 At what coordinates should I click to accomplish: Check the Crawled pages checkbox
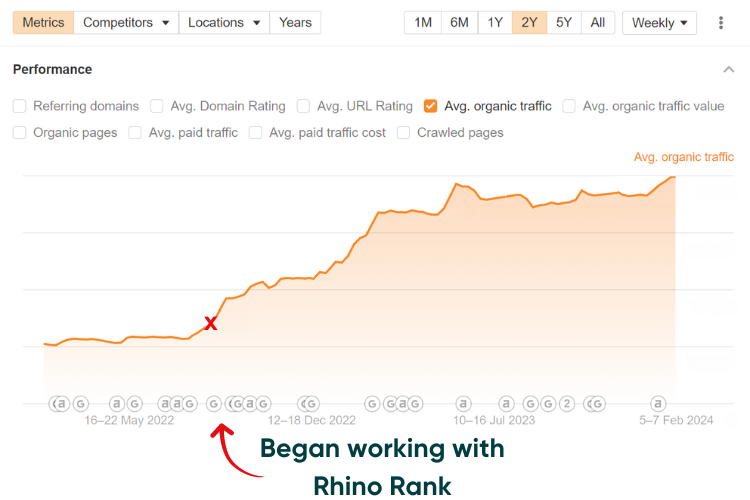pos(404,133)
